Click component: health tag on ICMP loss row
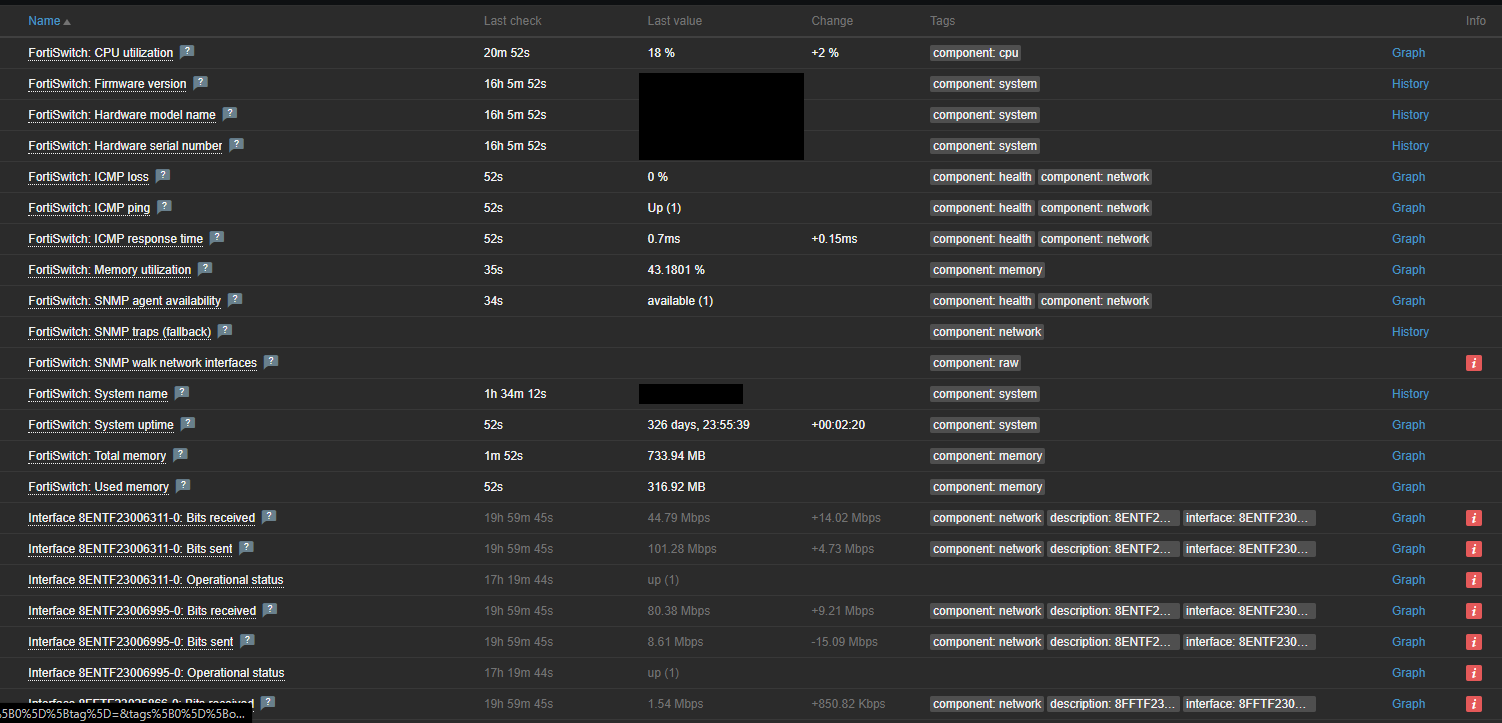The image size is (1502, 723). click(x=982, y=177)
